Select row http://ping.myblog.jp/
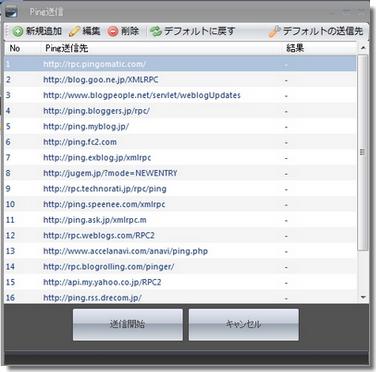This screenshot has height=372, width=376. tap(180, 127)
